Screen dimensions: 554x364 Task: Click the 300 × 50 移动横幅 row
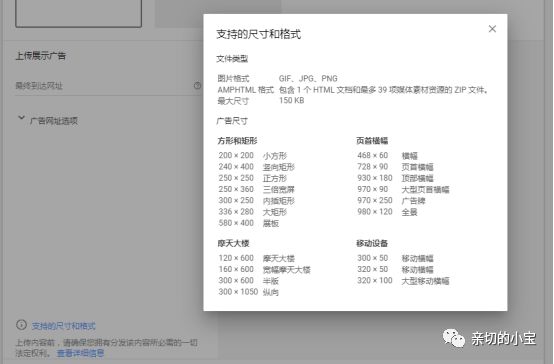395,258
